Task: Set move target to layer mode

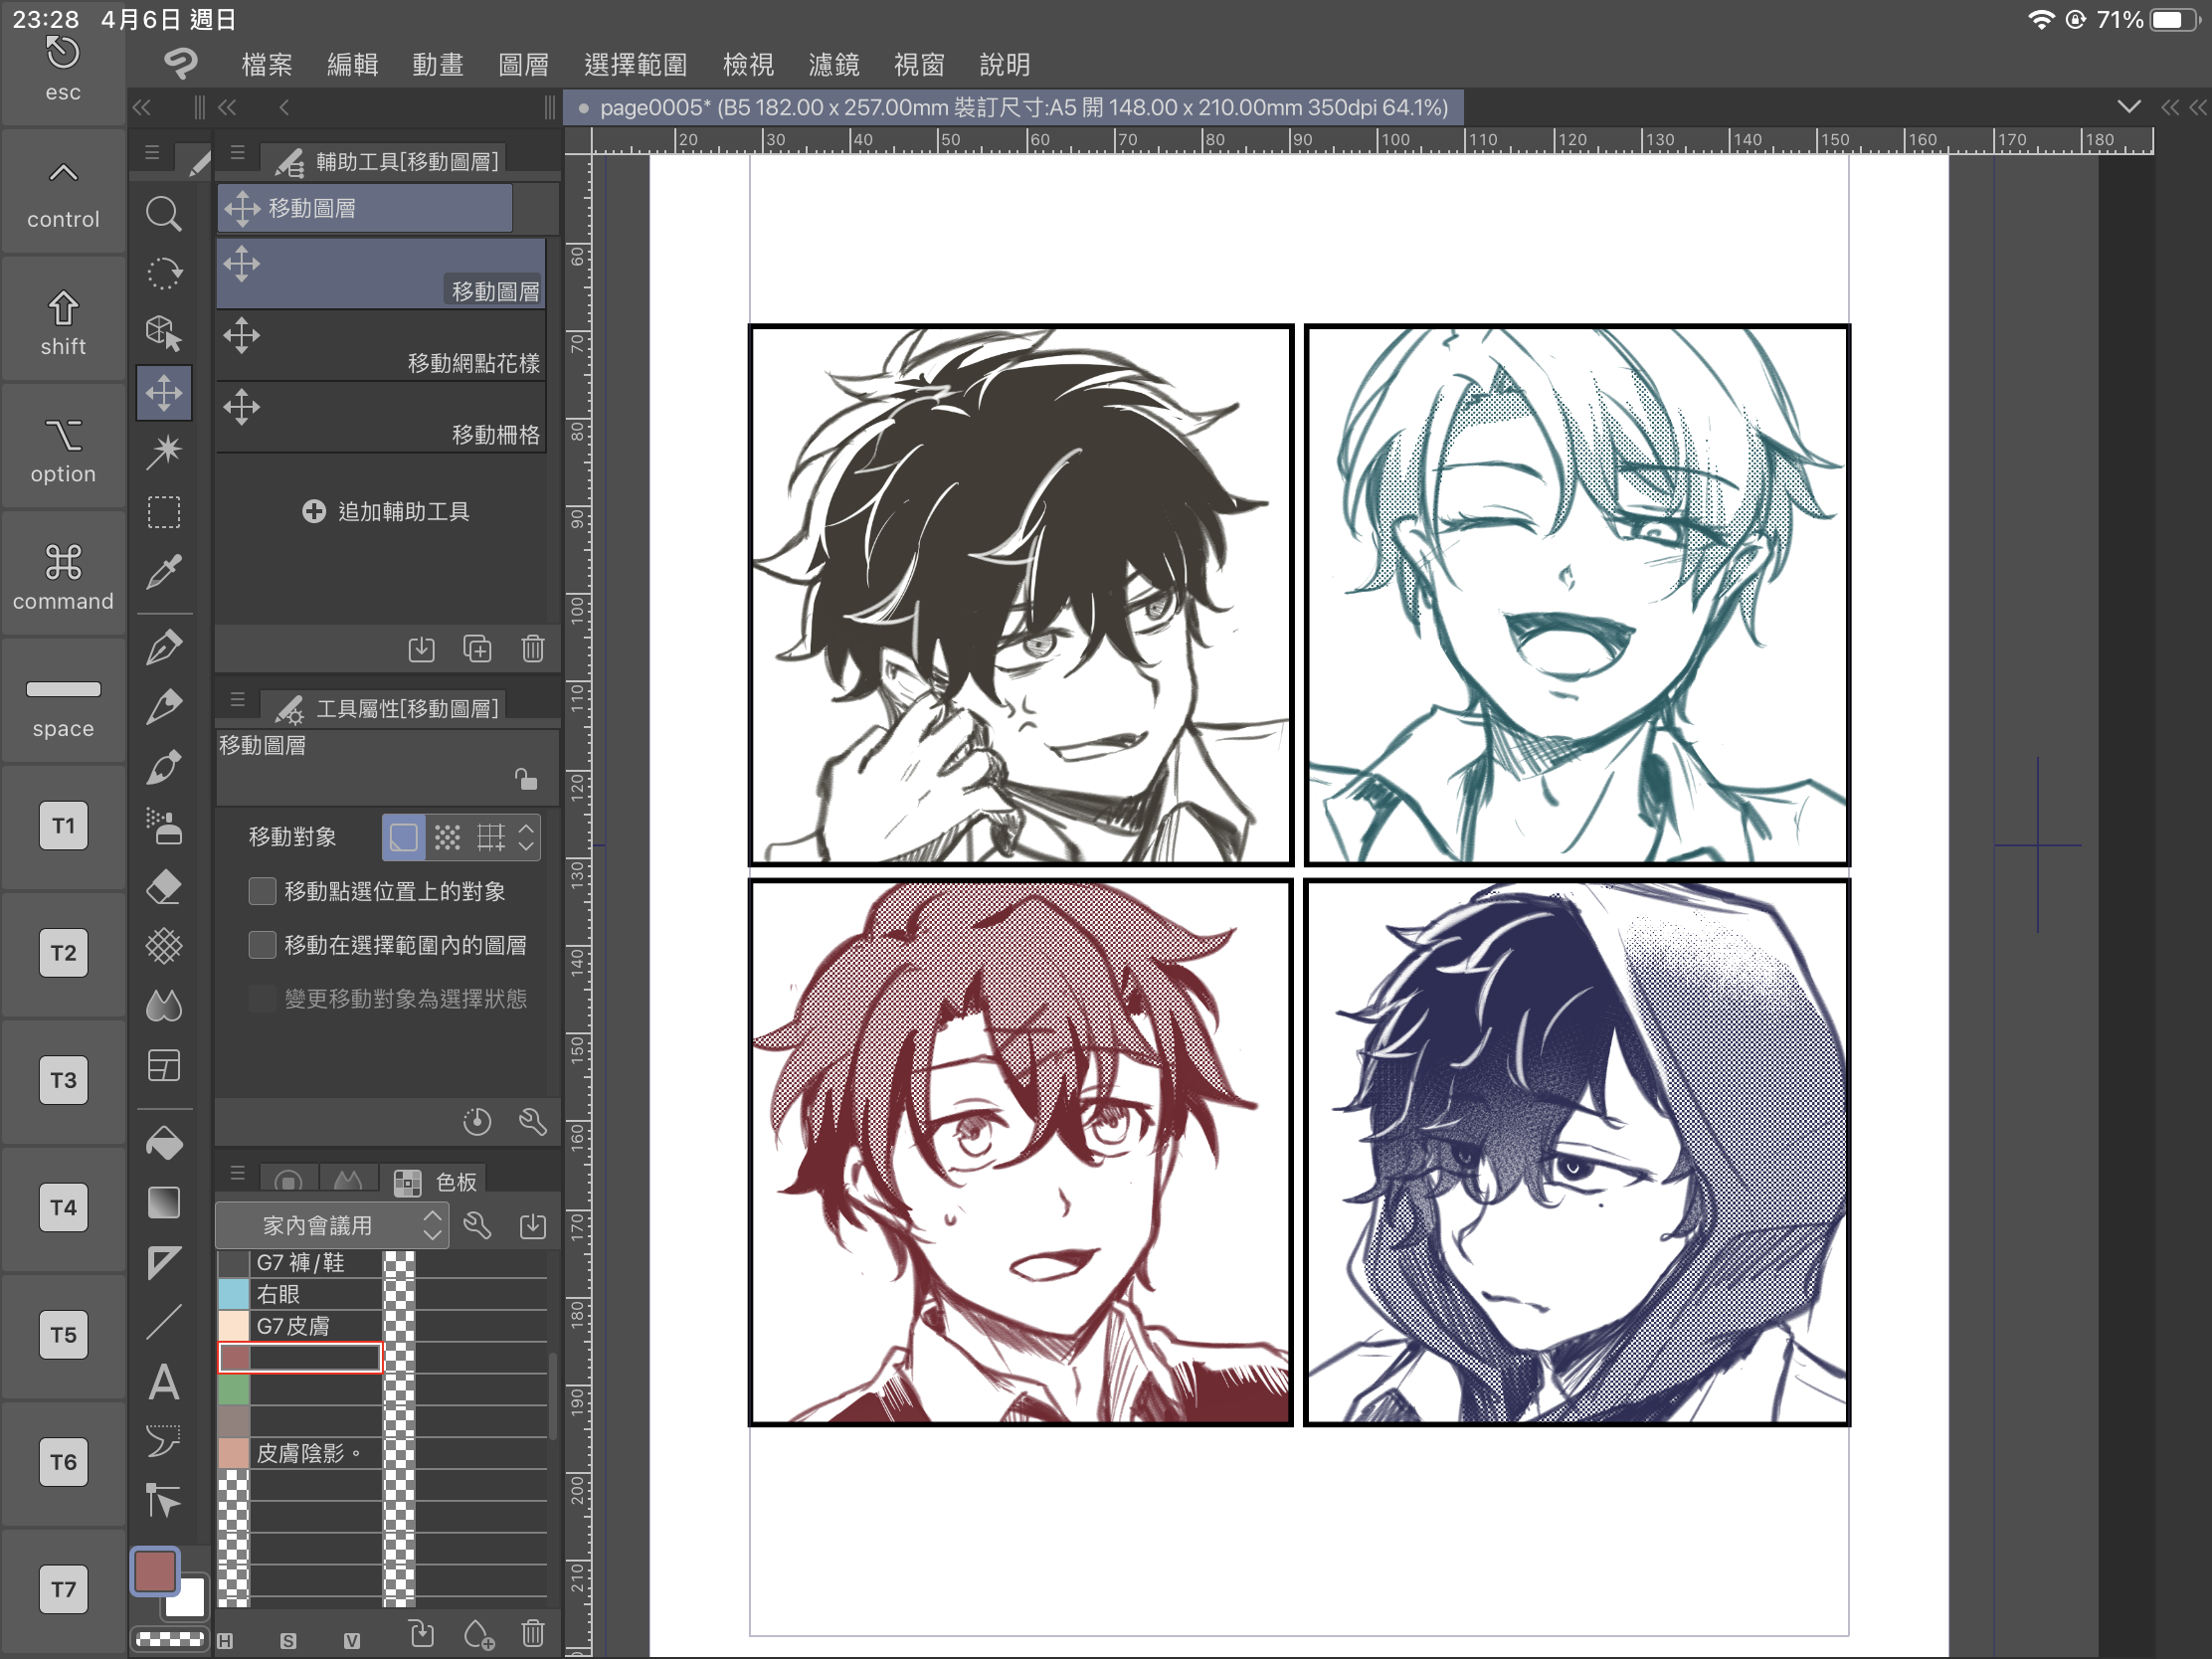Action: coord(404,837)
